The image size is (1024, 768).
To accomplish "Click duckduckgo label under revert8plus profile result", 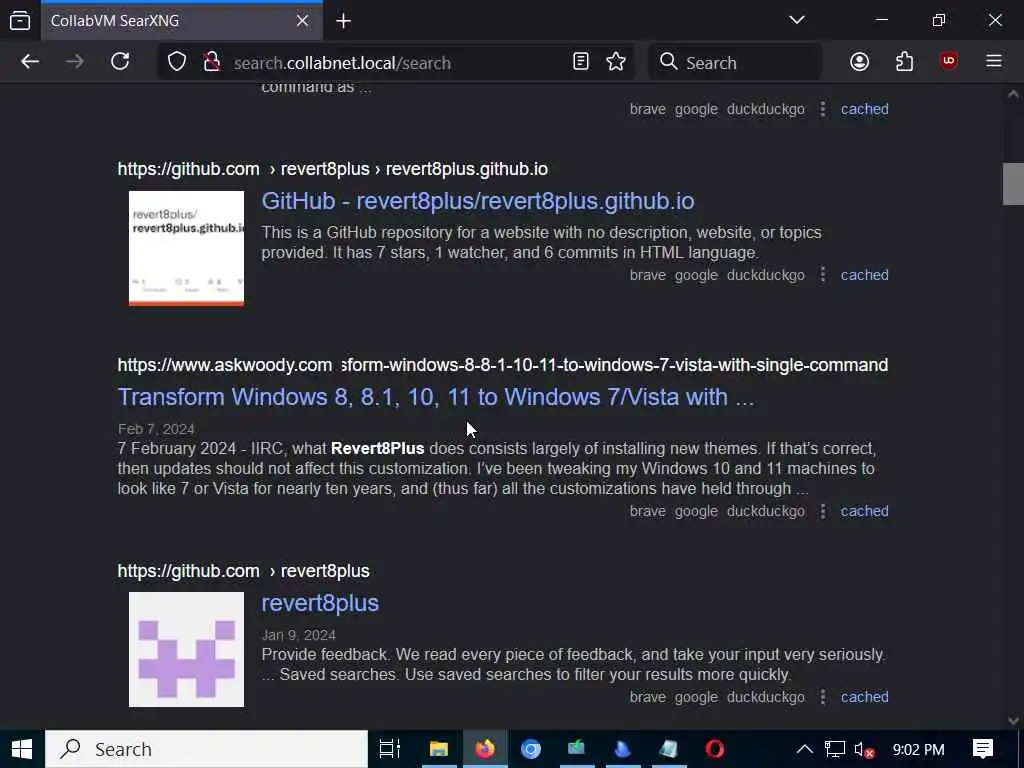I will [x=765, y=697].
